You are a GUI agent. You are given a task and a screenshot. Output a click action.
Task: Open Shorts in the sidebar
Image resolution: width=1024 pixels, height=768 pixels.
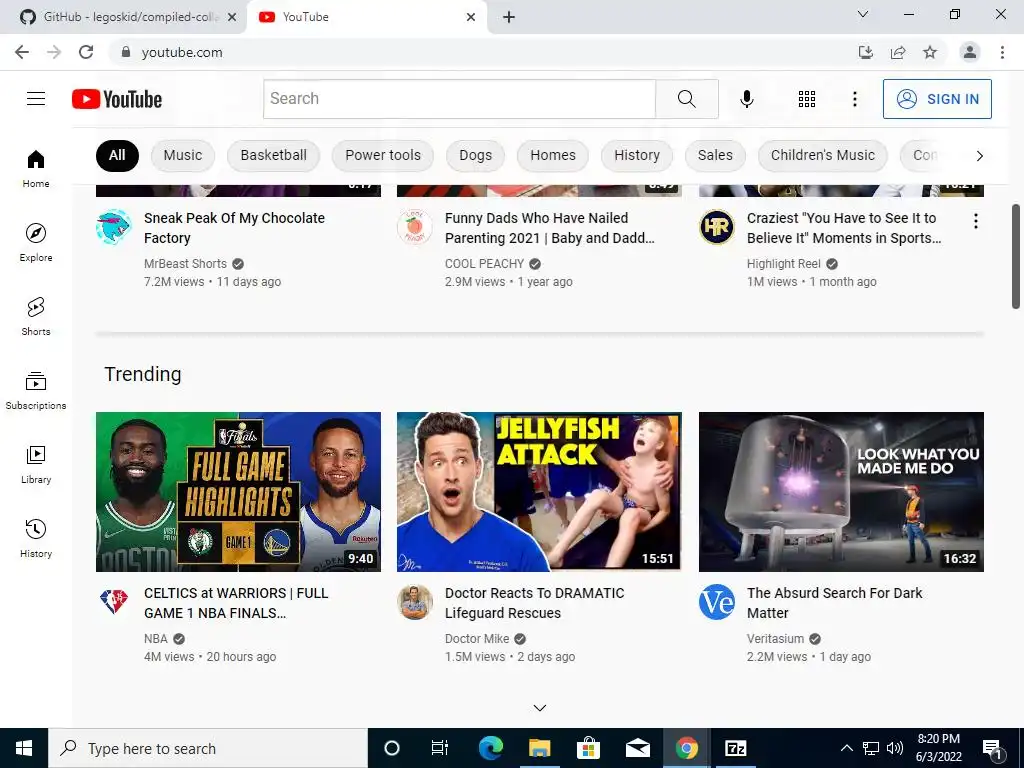tap(36, 317)
